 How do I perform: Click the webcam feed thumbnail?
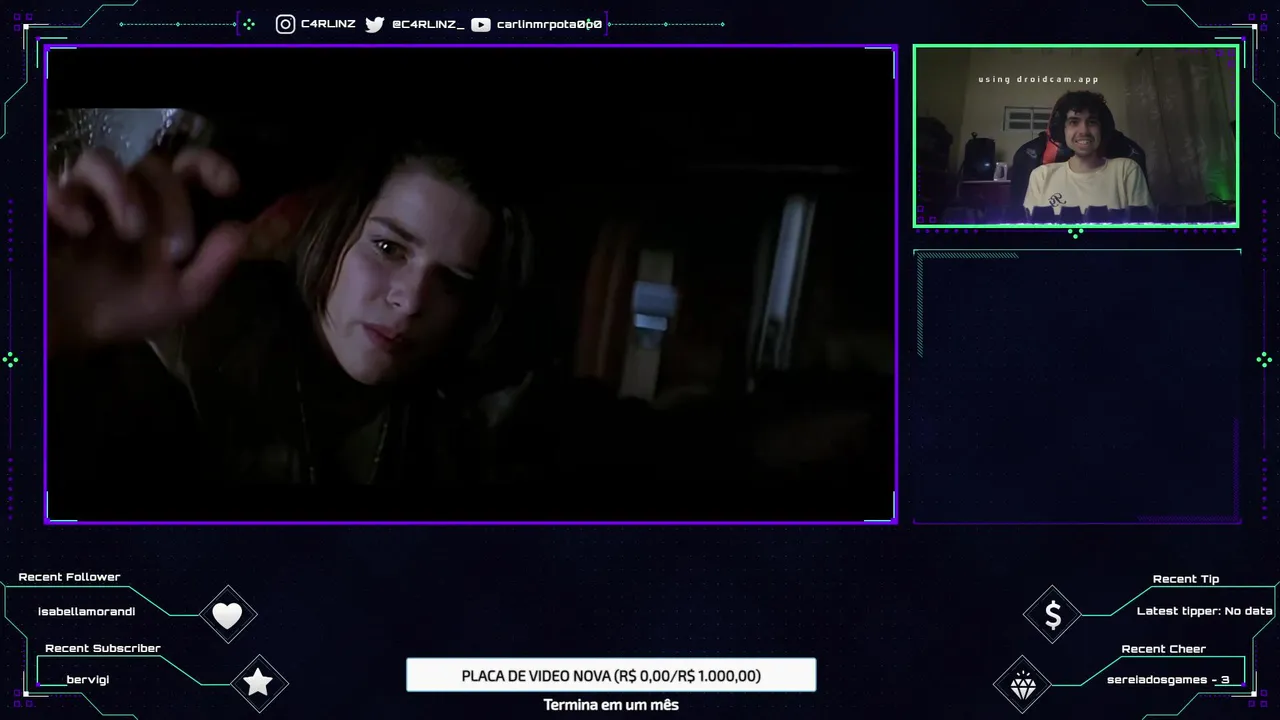1076,136
